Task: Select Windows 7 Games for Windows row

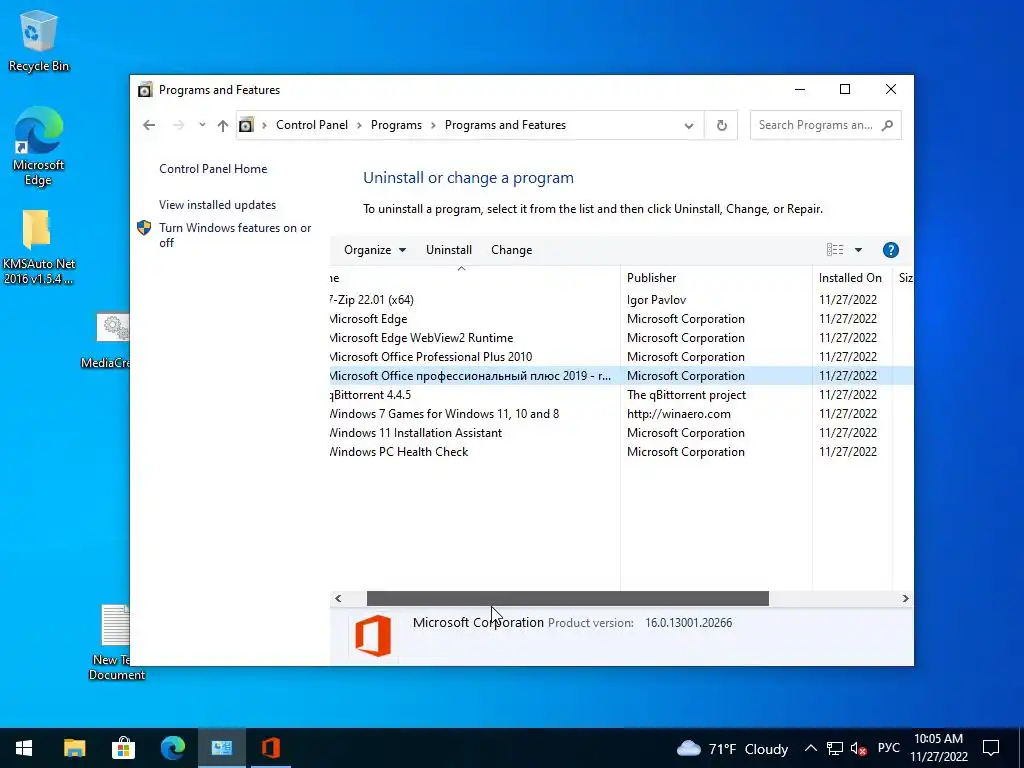Action: click(x=622, y=413)
